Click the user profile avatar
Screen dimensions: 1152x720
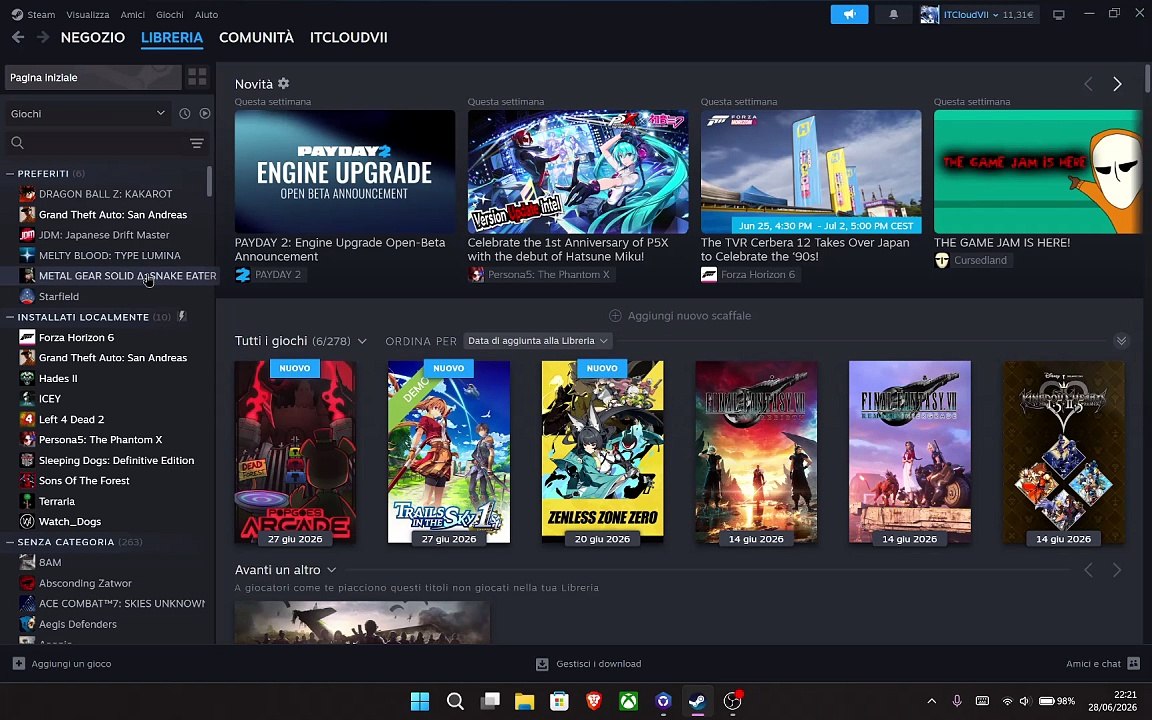[929, 14]
